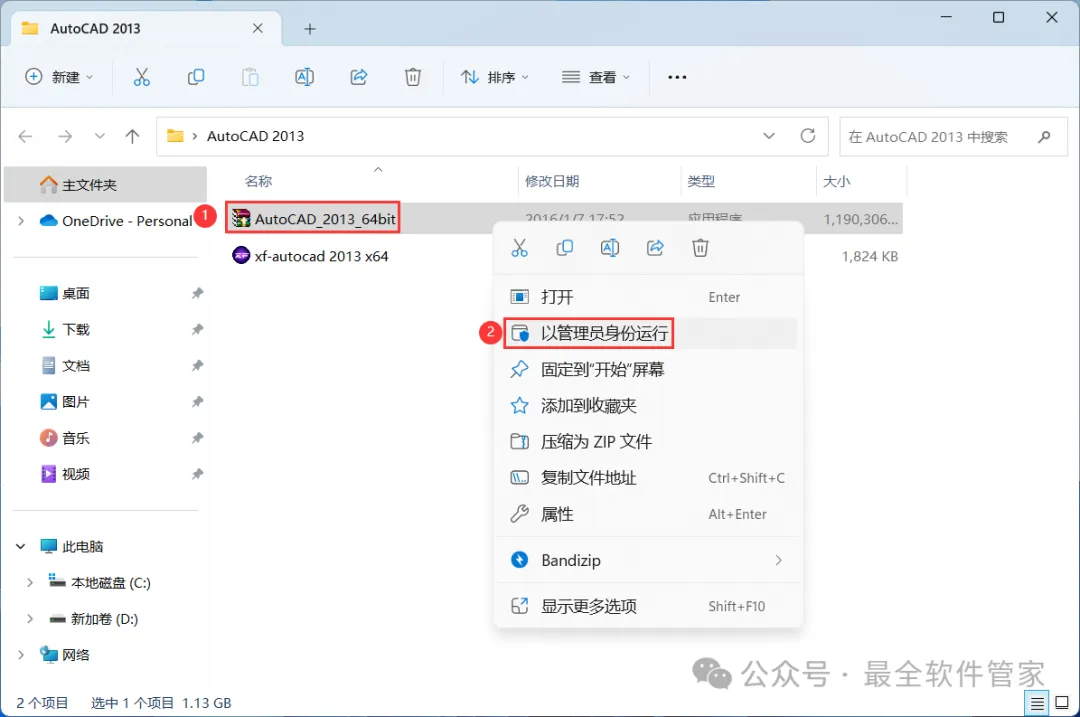The height and width of the screenshot is (717, 1080).
Task: Go back with the left arrow
Action: (25, 136)
